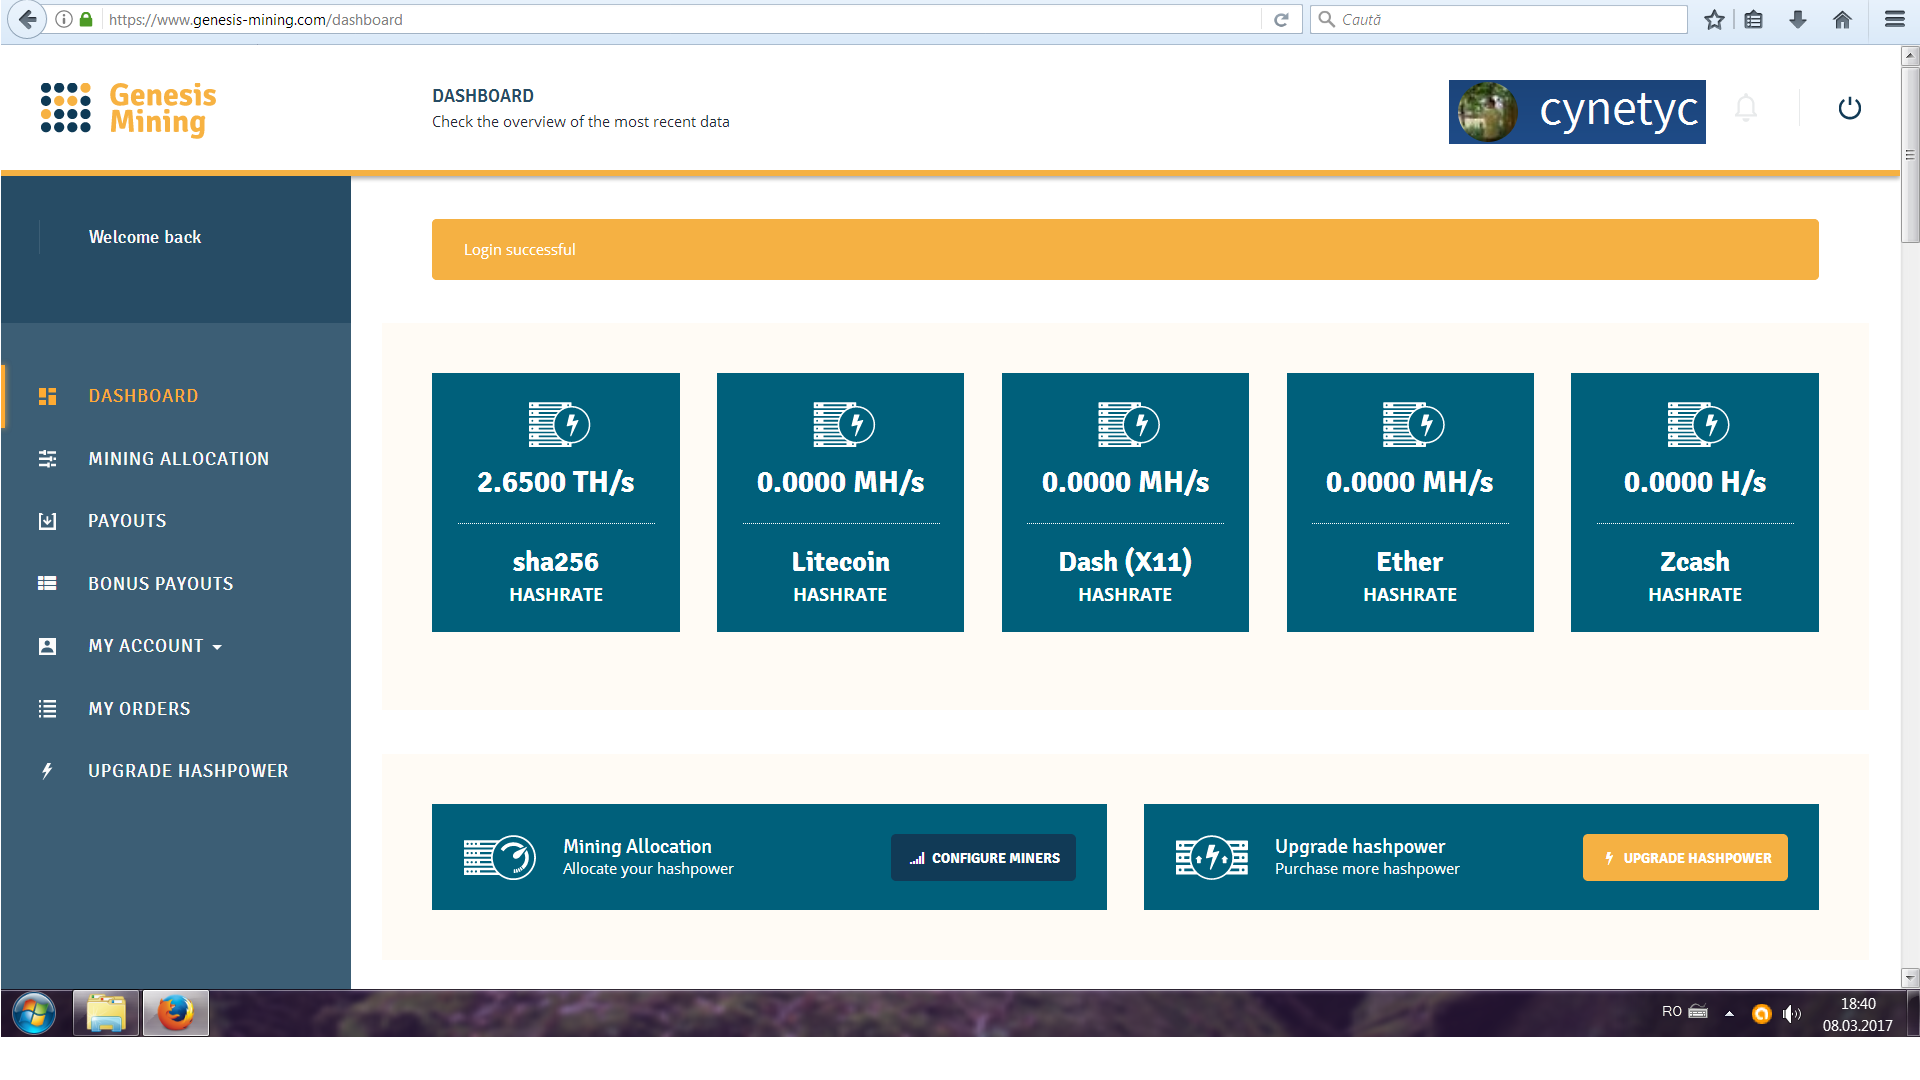Image resolution: width=1920 pixels, height=1080 pixels.
Task: Click the green padlock security icon
Action: (x=86, y=19)
